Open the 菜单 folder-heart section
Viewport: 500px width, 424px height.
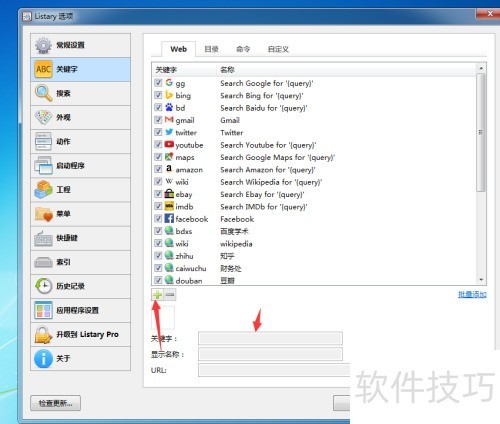click(x=80, y=214)
